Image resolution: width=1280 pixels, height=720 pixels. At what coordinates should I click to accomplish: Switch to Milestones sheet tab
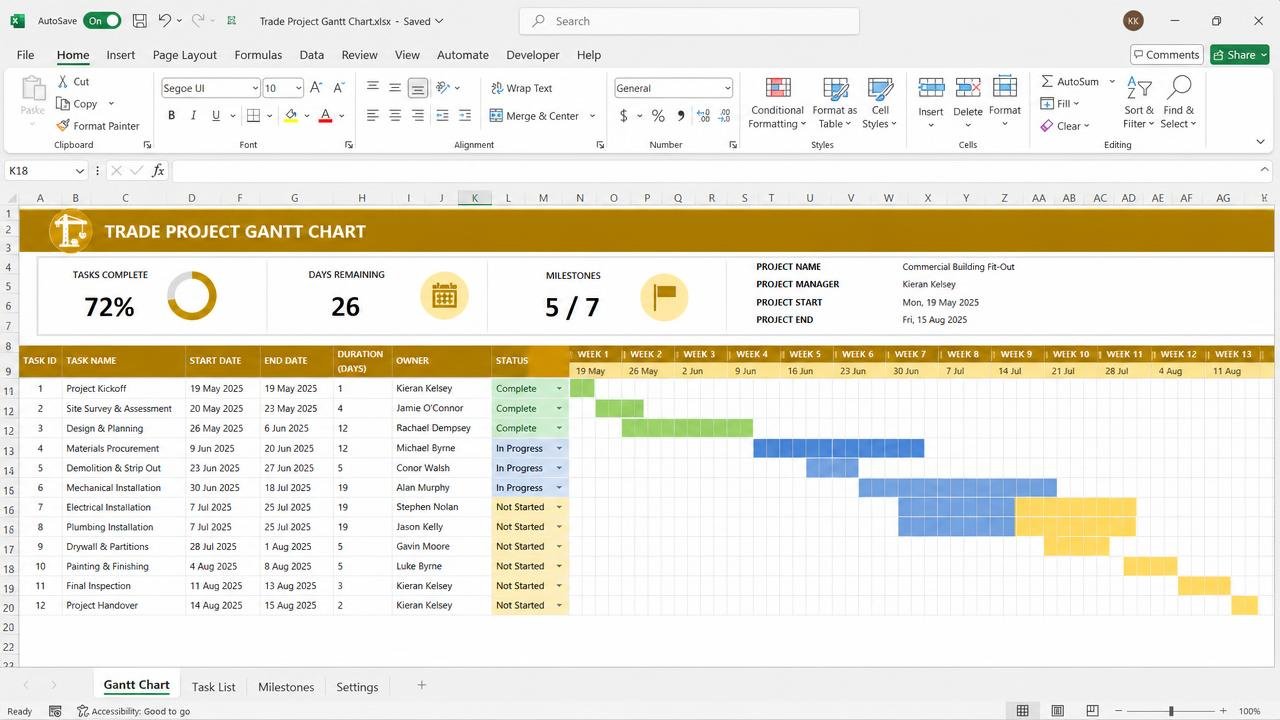tap(286, 687)
